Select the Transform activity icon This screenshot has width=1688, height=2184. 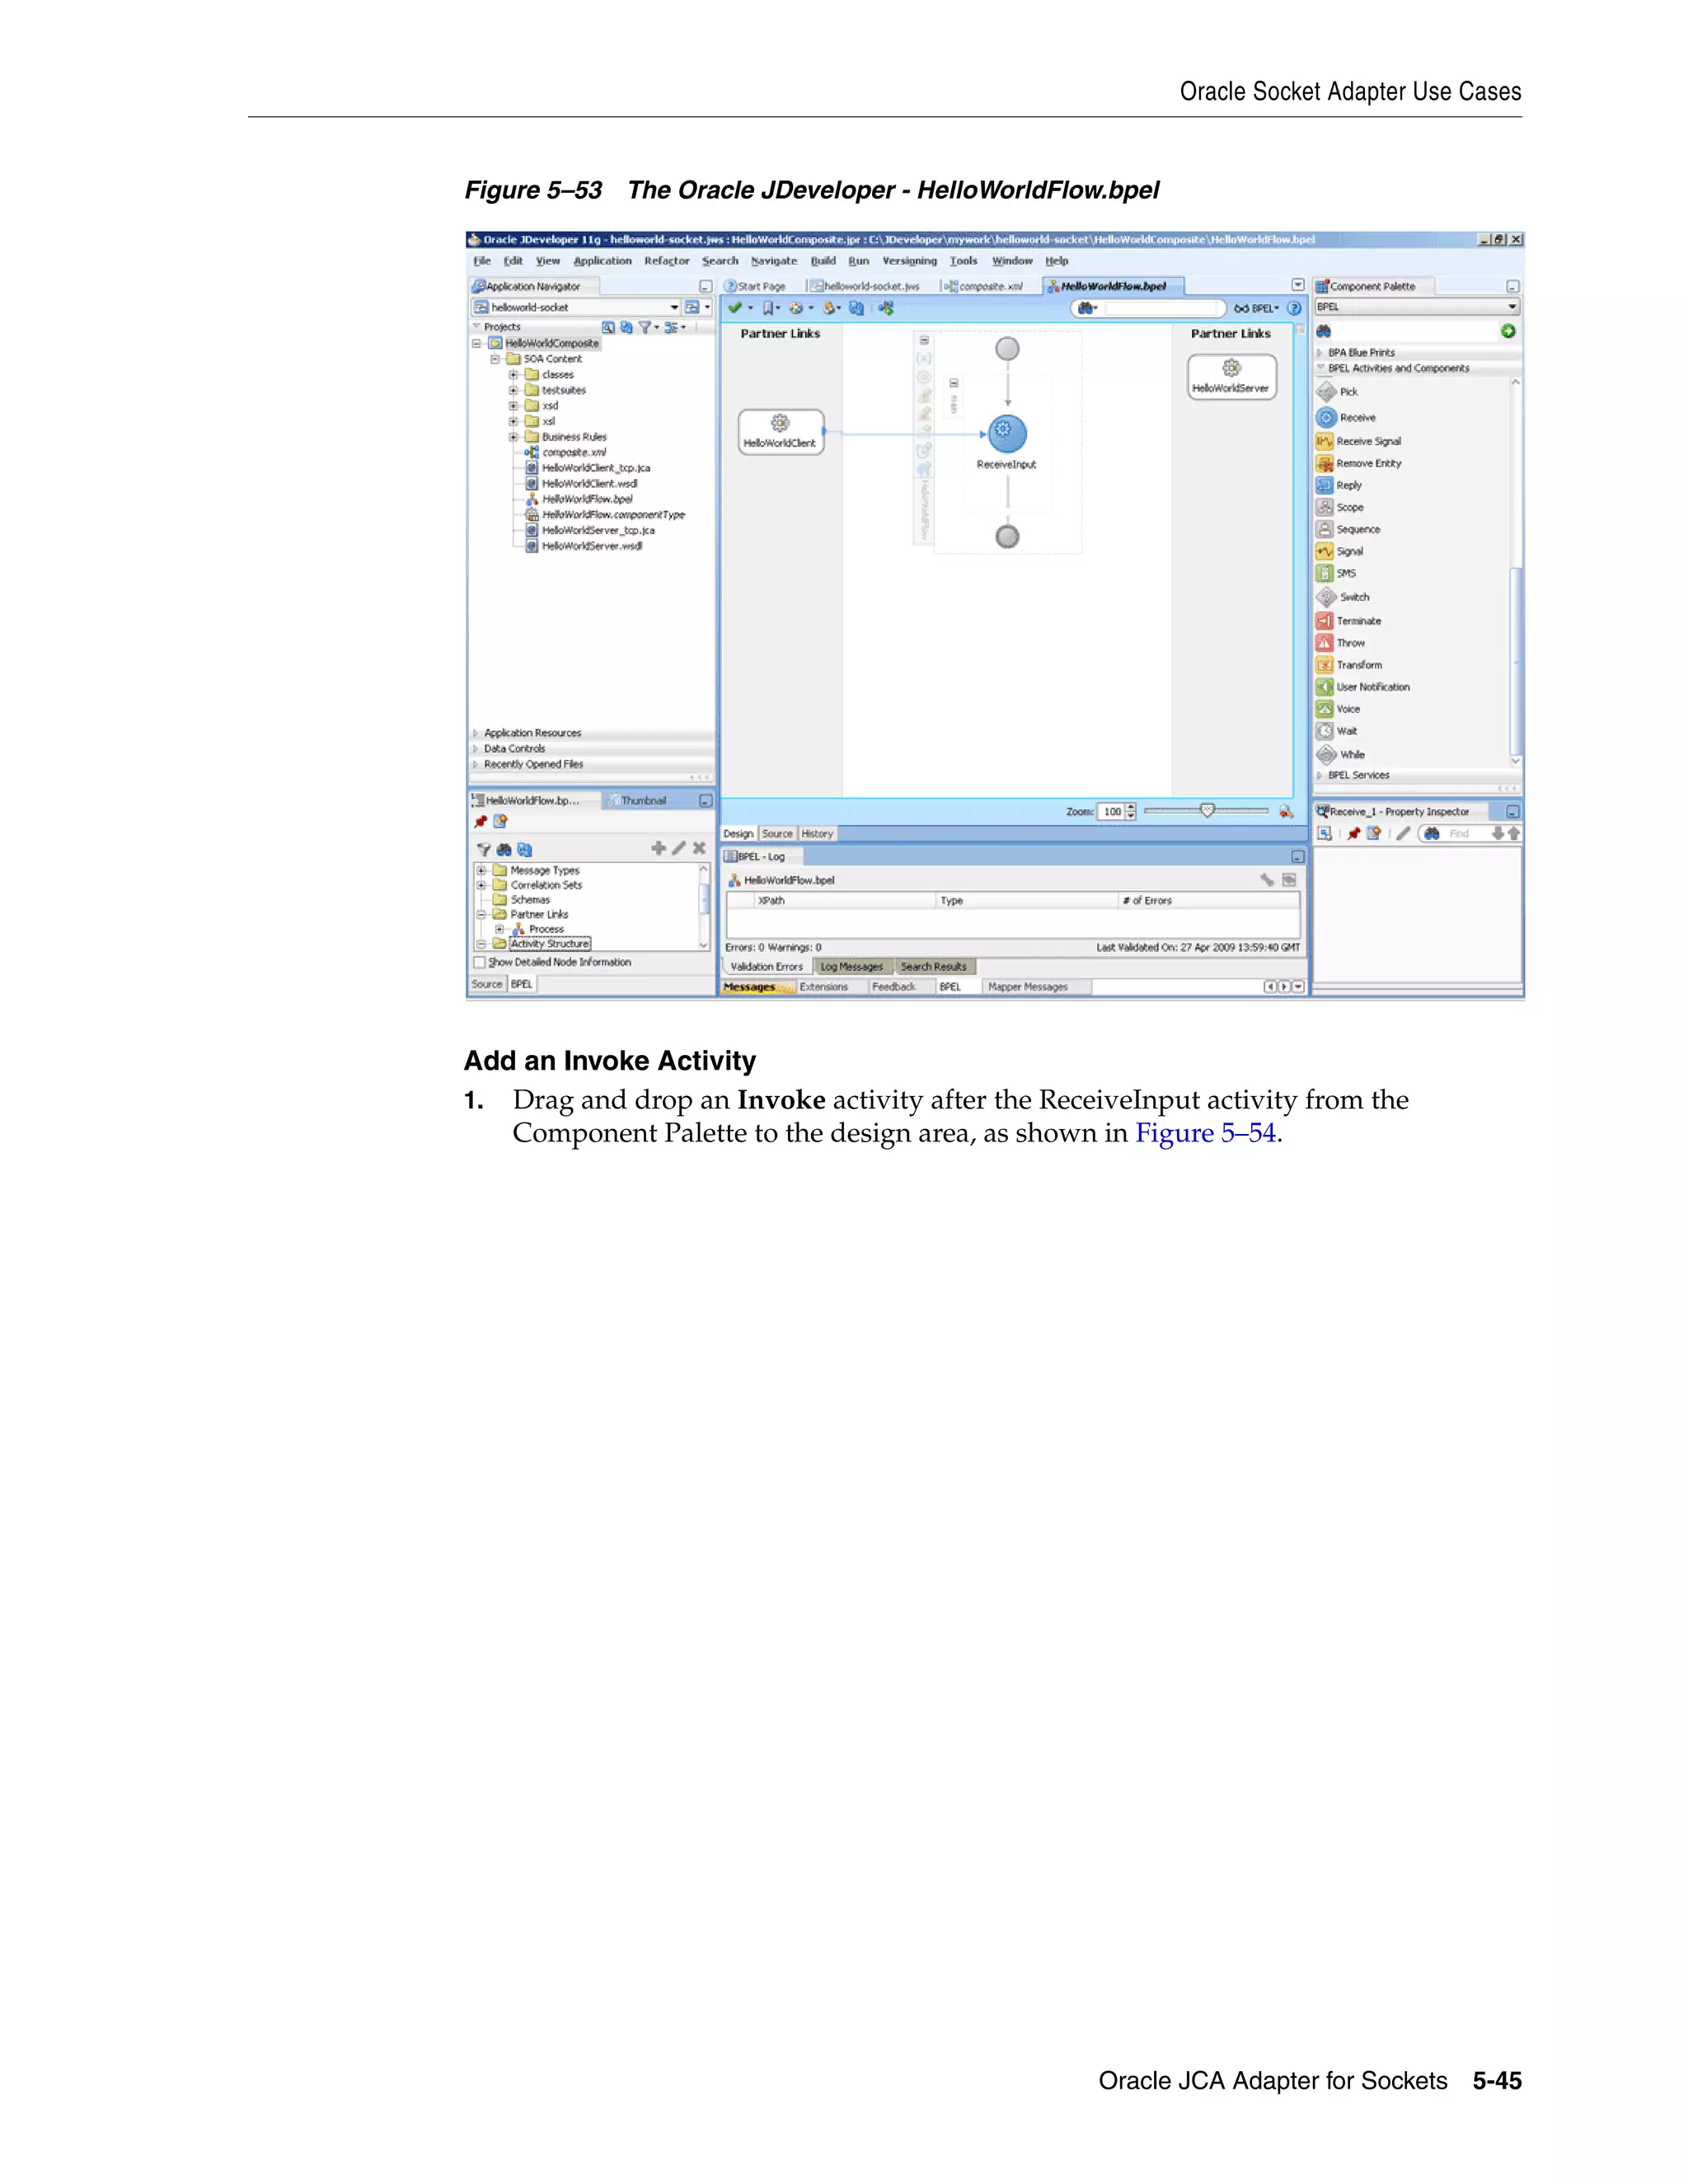pos(1325,665)
